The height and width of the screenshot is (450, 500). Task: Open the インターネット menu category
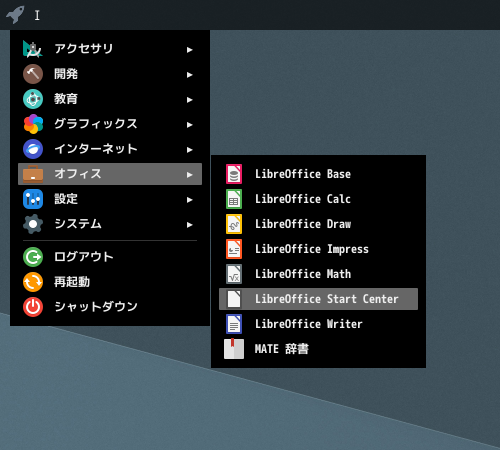[110, 149]
